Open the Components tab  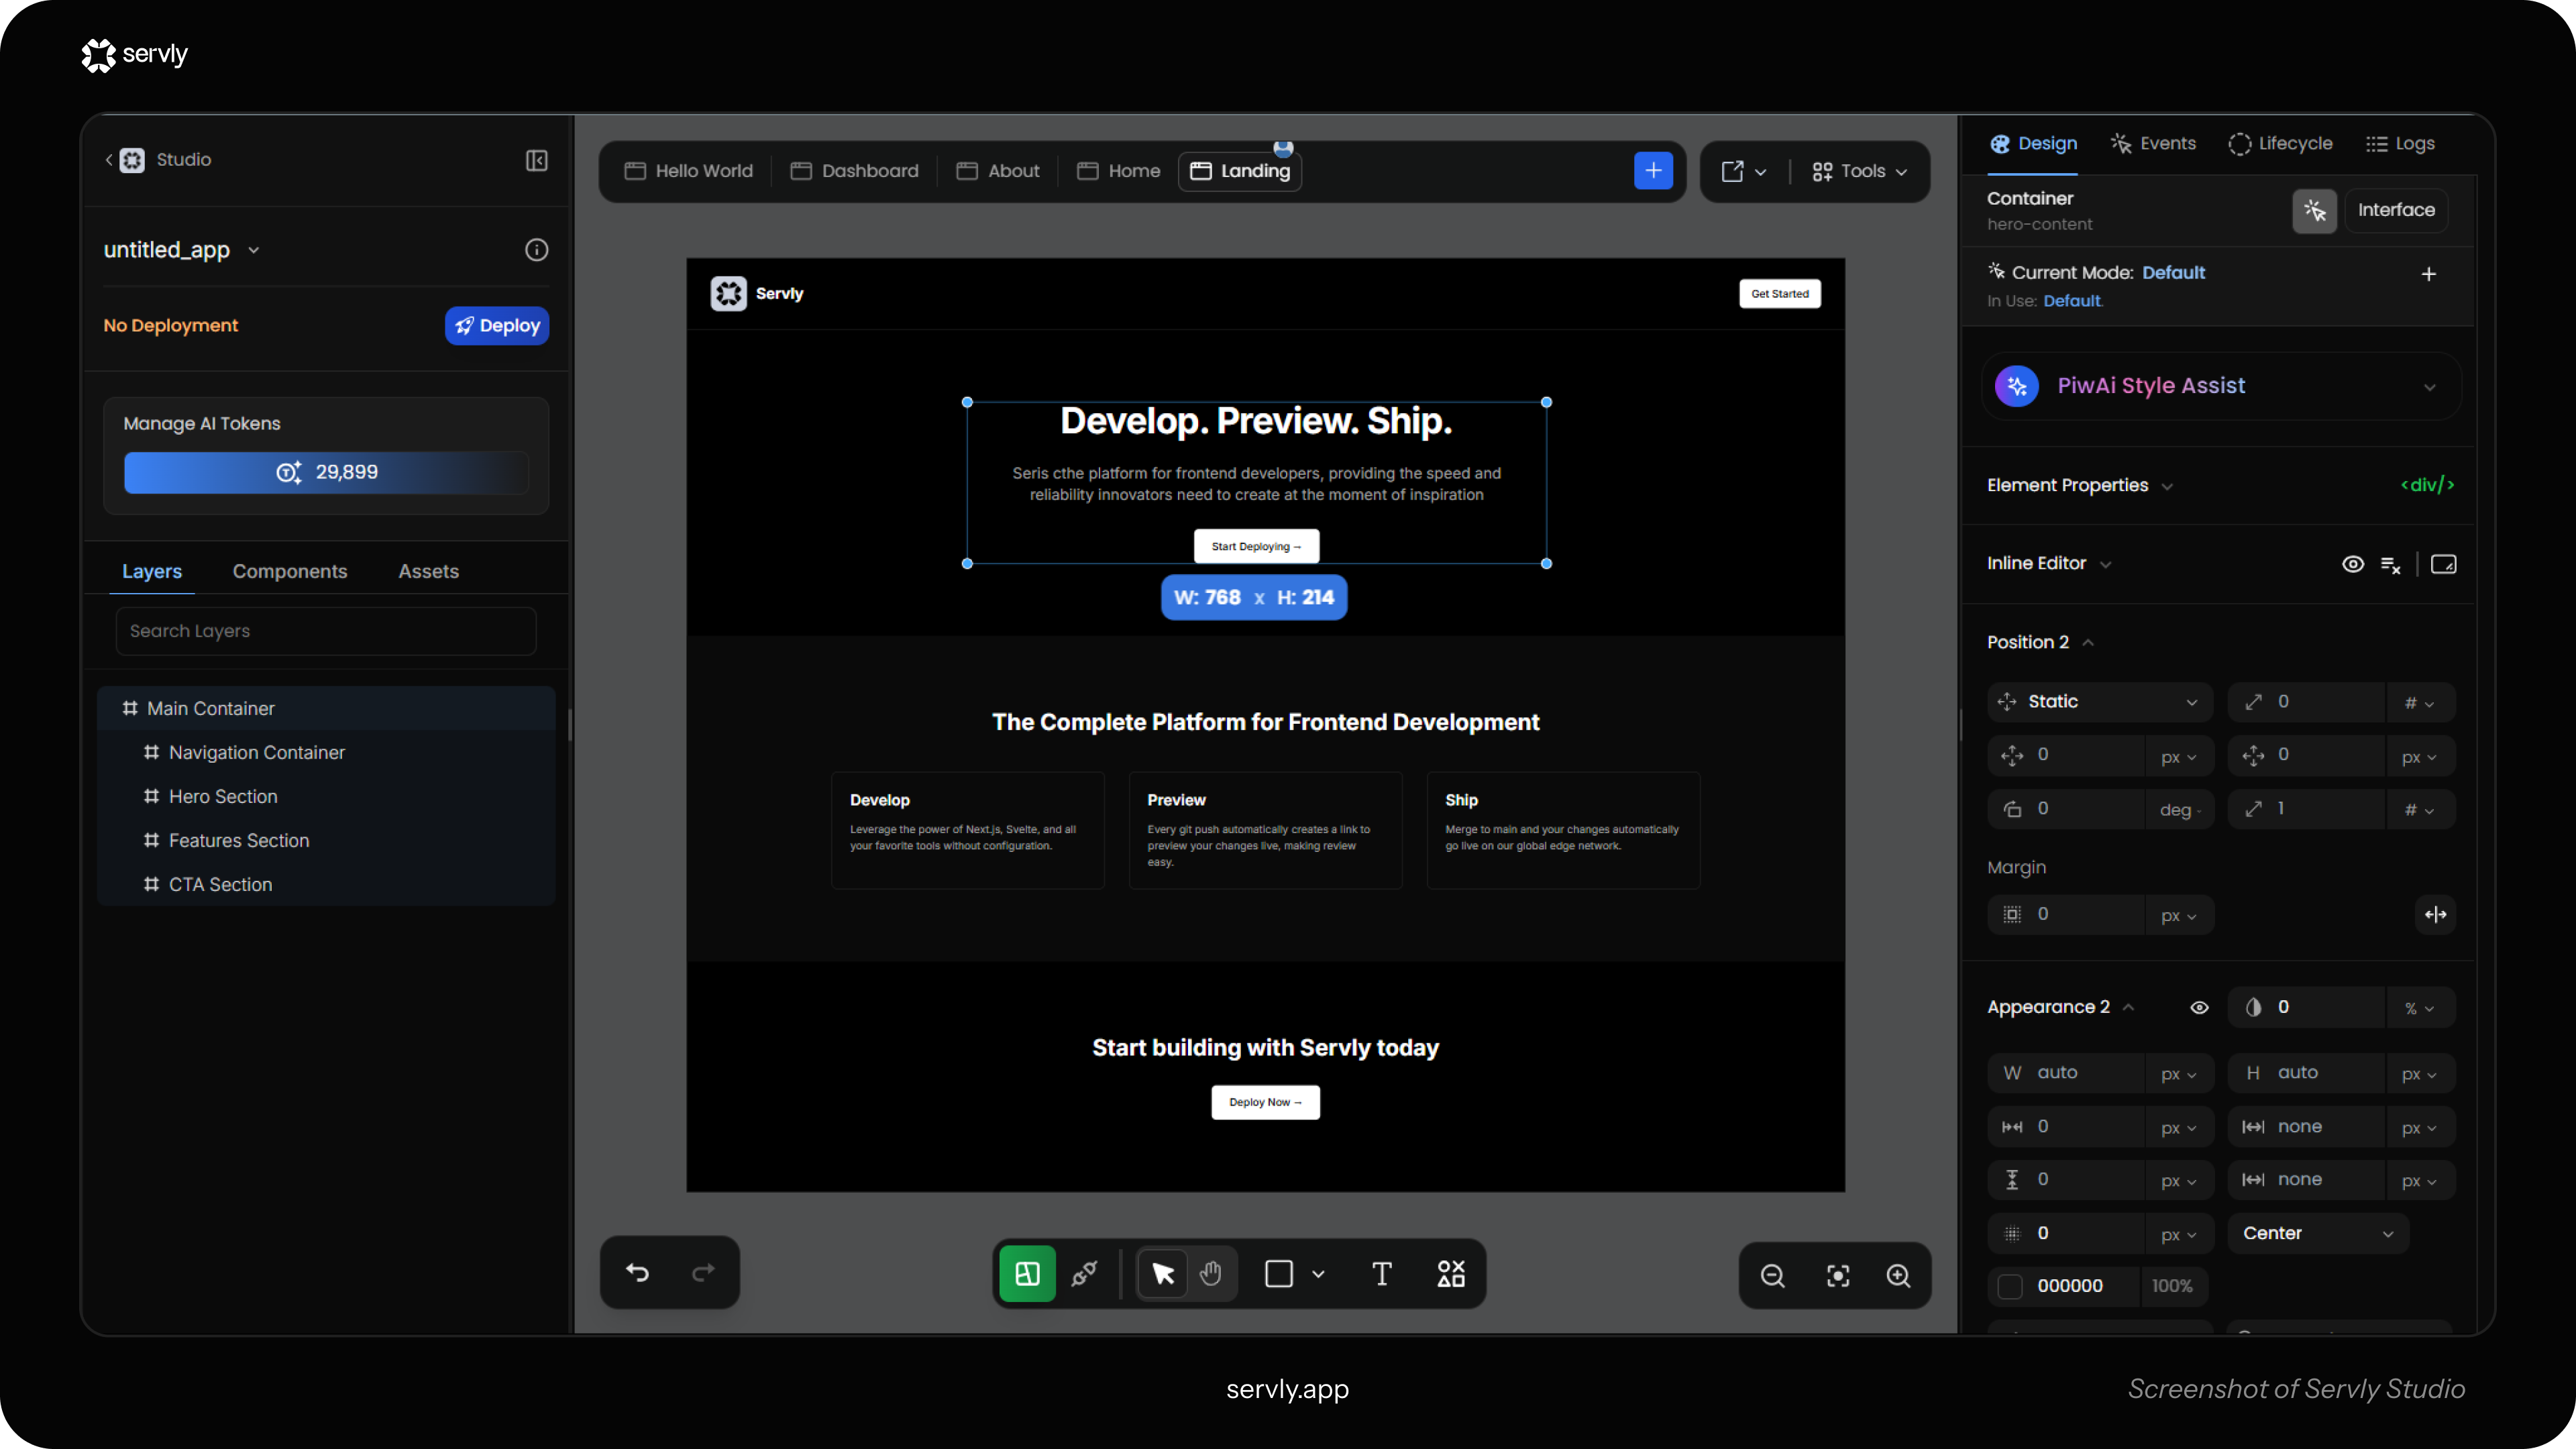[x=290, y=571]
